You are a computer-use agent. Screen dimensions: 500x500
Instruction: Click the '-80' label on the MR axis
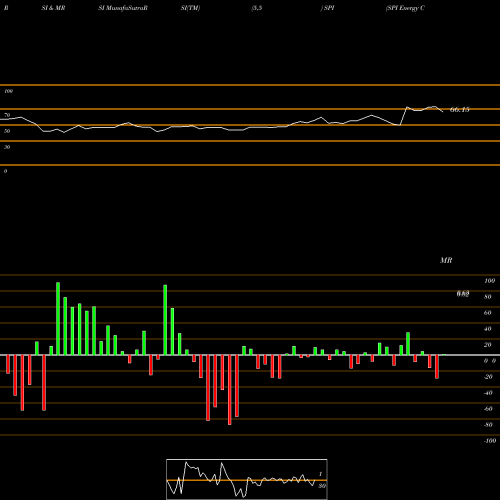pyautogui.click(x=488, y=425)
